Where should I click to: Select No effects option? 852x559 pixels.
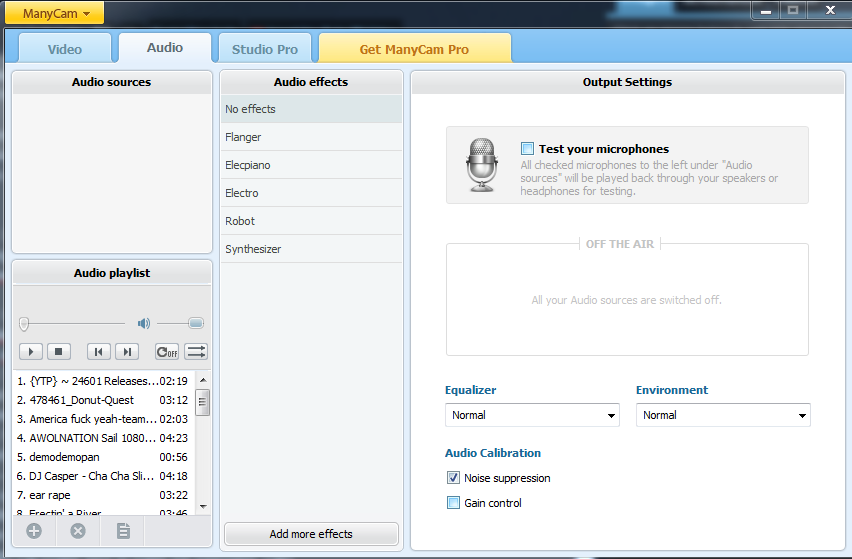click(311, 109)
